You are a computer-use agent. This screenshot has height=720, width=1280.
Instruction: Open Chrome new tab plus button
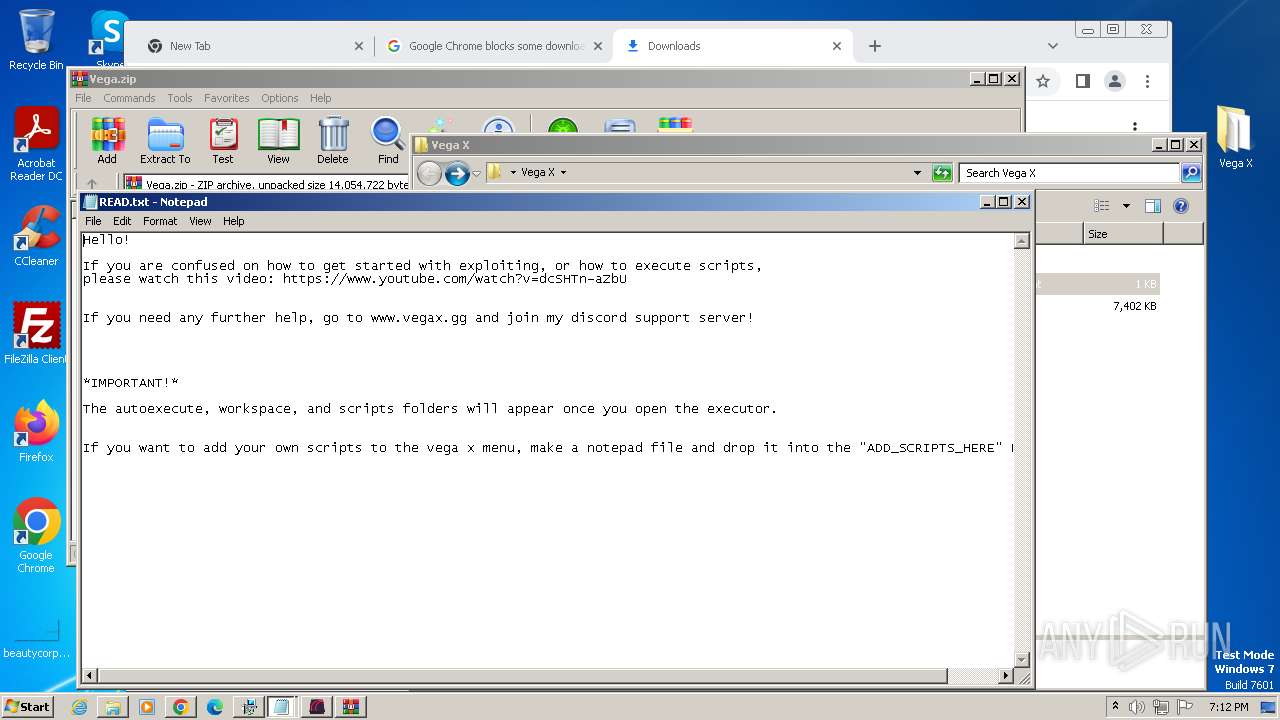pos(875,46)
